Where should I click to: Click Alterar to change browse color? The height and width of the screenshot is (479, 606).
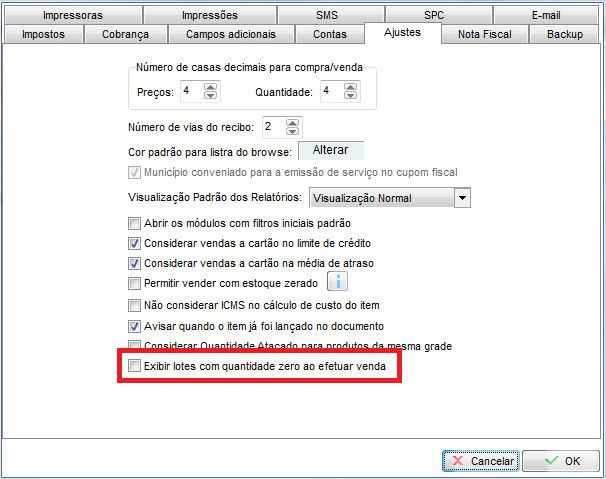coord(330,150)
